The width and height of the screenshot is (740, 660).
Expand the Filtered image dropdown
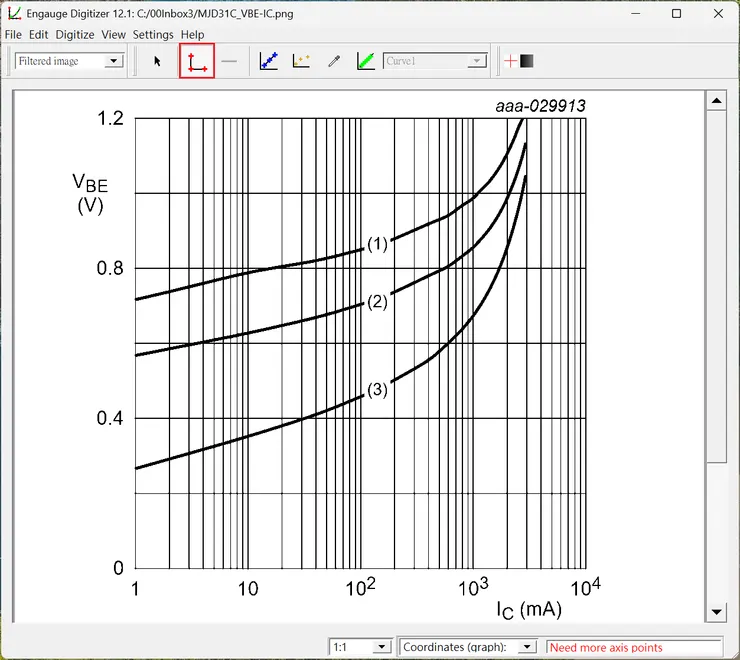tap(69, 61)
